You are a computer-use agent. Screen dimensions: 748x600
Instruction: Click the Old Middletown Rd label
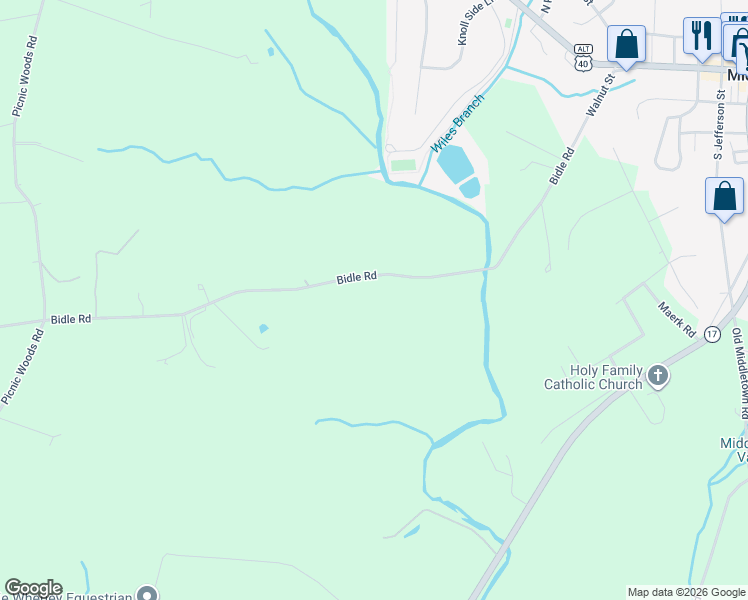(741, 373)
